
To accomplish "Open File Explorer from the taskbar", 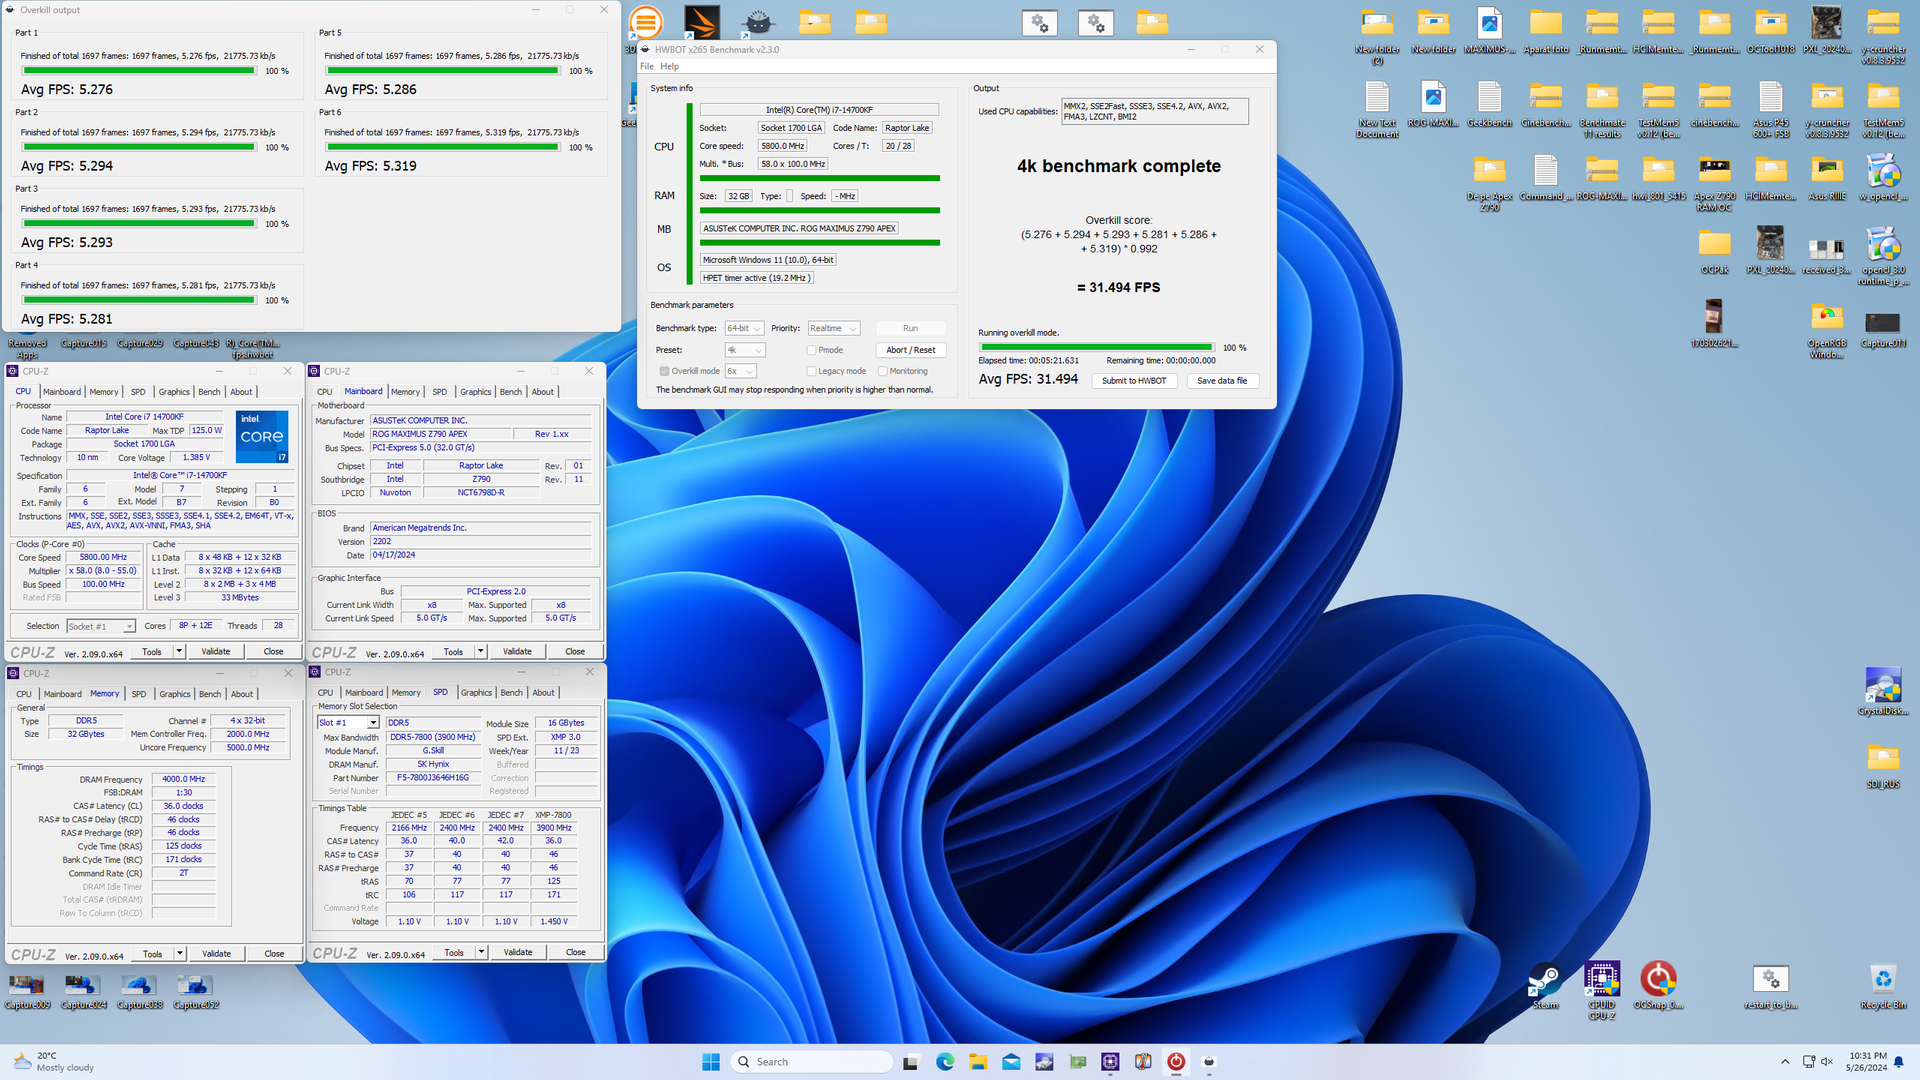I will click(x=977, y=1062).
